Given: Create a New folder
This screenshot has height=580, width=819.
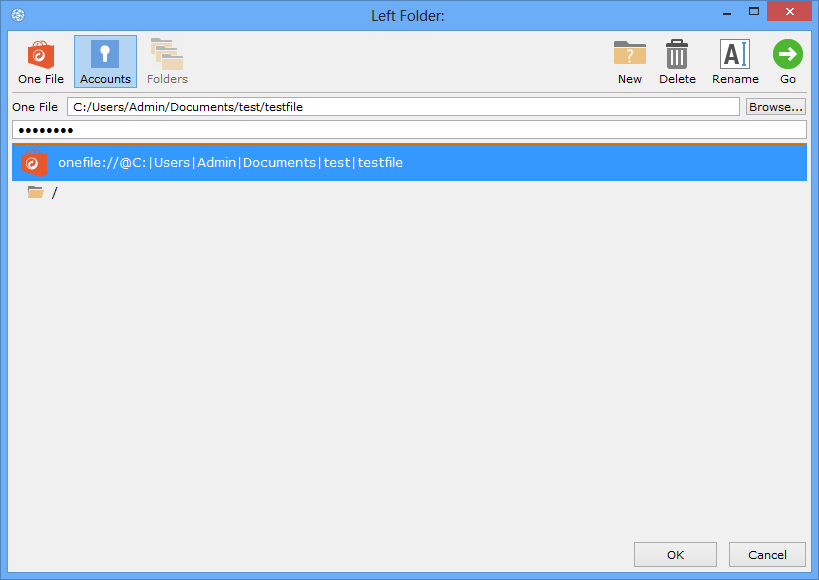Looking at the screenshot, I should [630, 62].
